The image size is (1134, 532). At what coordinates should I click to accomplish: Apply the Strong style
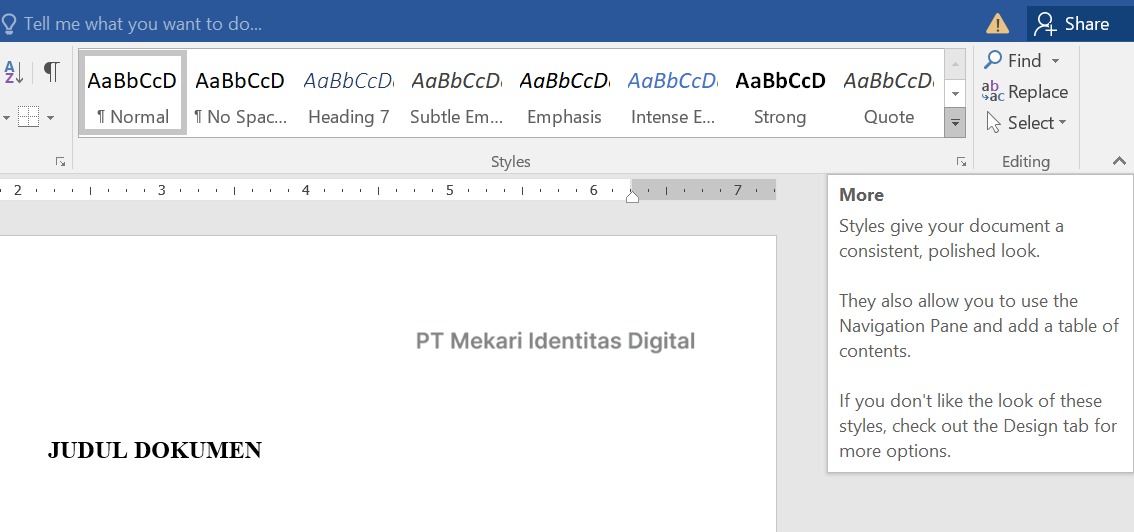point(780,93)
